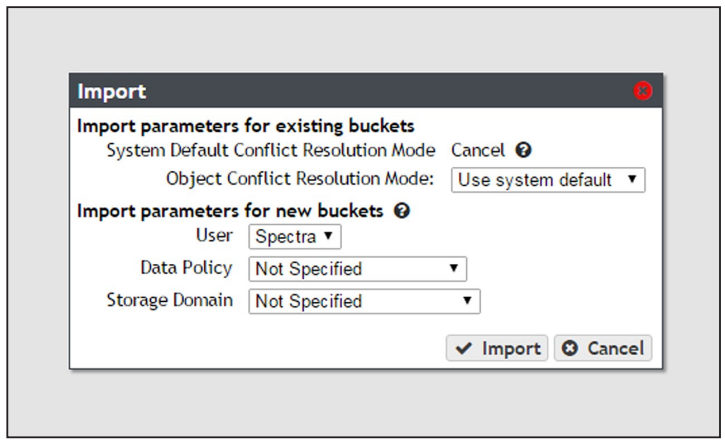Click 'Import parameters for existing buckets' heading
The image size is (725, 445).
246,126
